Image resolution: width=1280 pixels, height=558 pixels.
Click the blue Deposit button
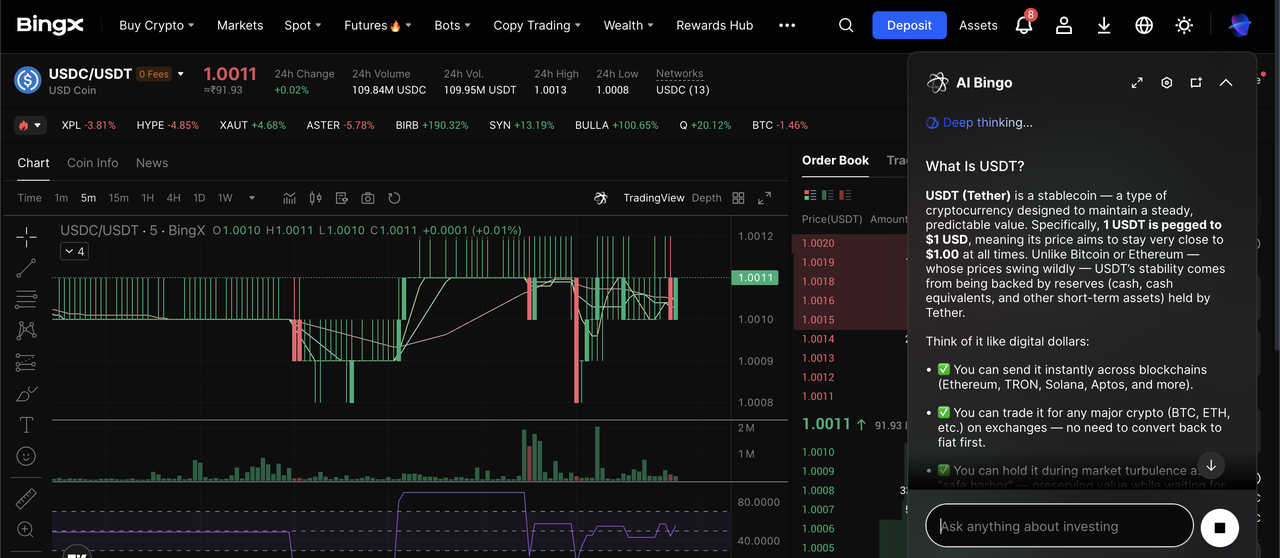click(x=909, y=25)
